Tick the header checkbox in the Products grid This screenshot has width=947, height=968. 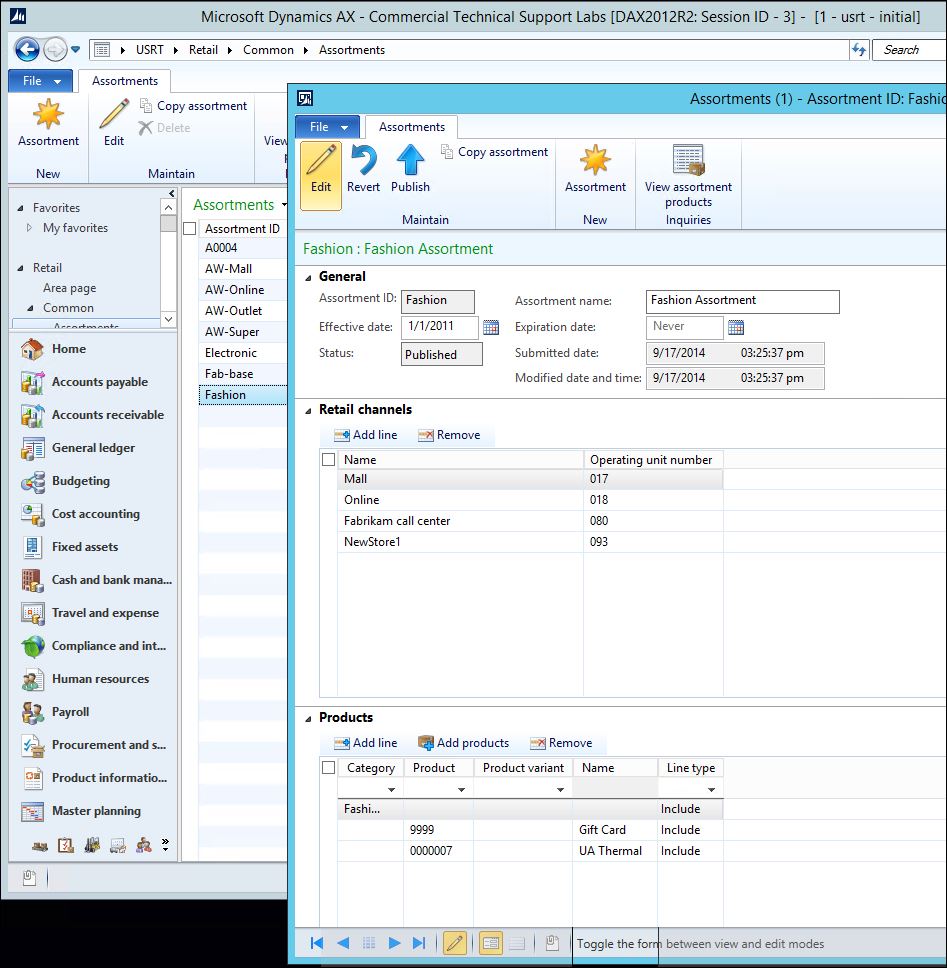pos(329,767)
